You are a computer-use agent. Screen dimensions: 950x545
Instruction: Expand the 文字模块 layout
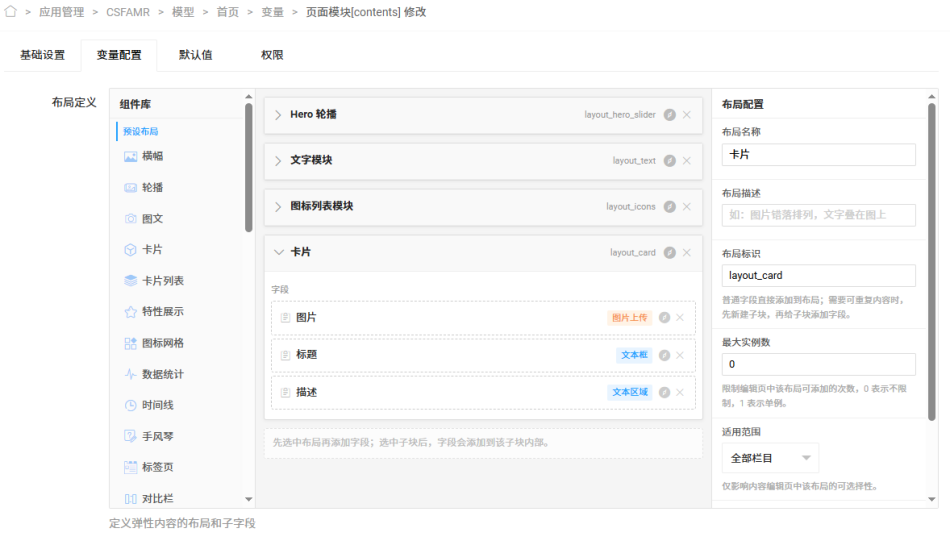(278, 160)
